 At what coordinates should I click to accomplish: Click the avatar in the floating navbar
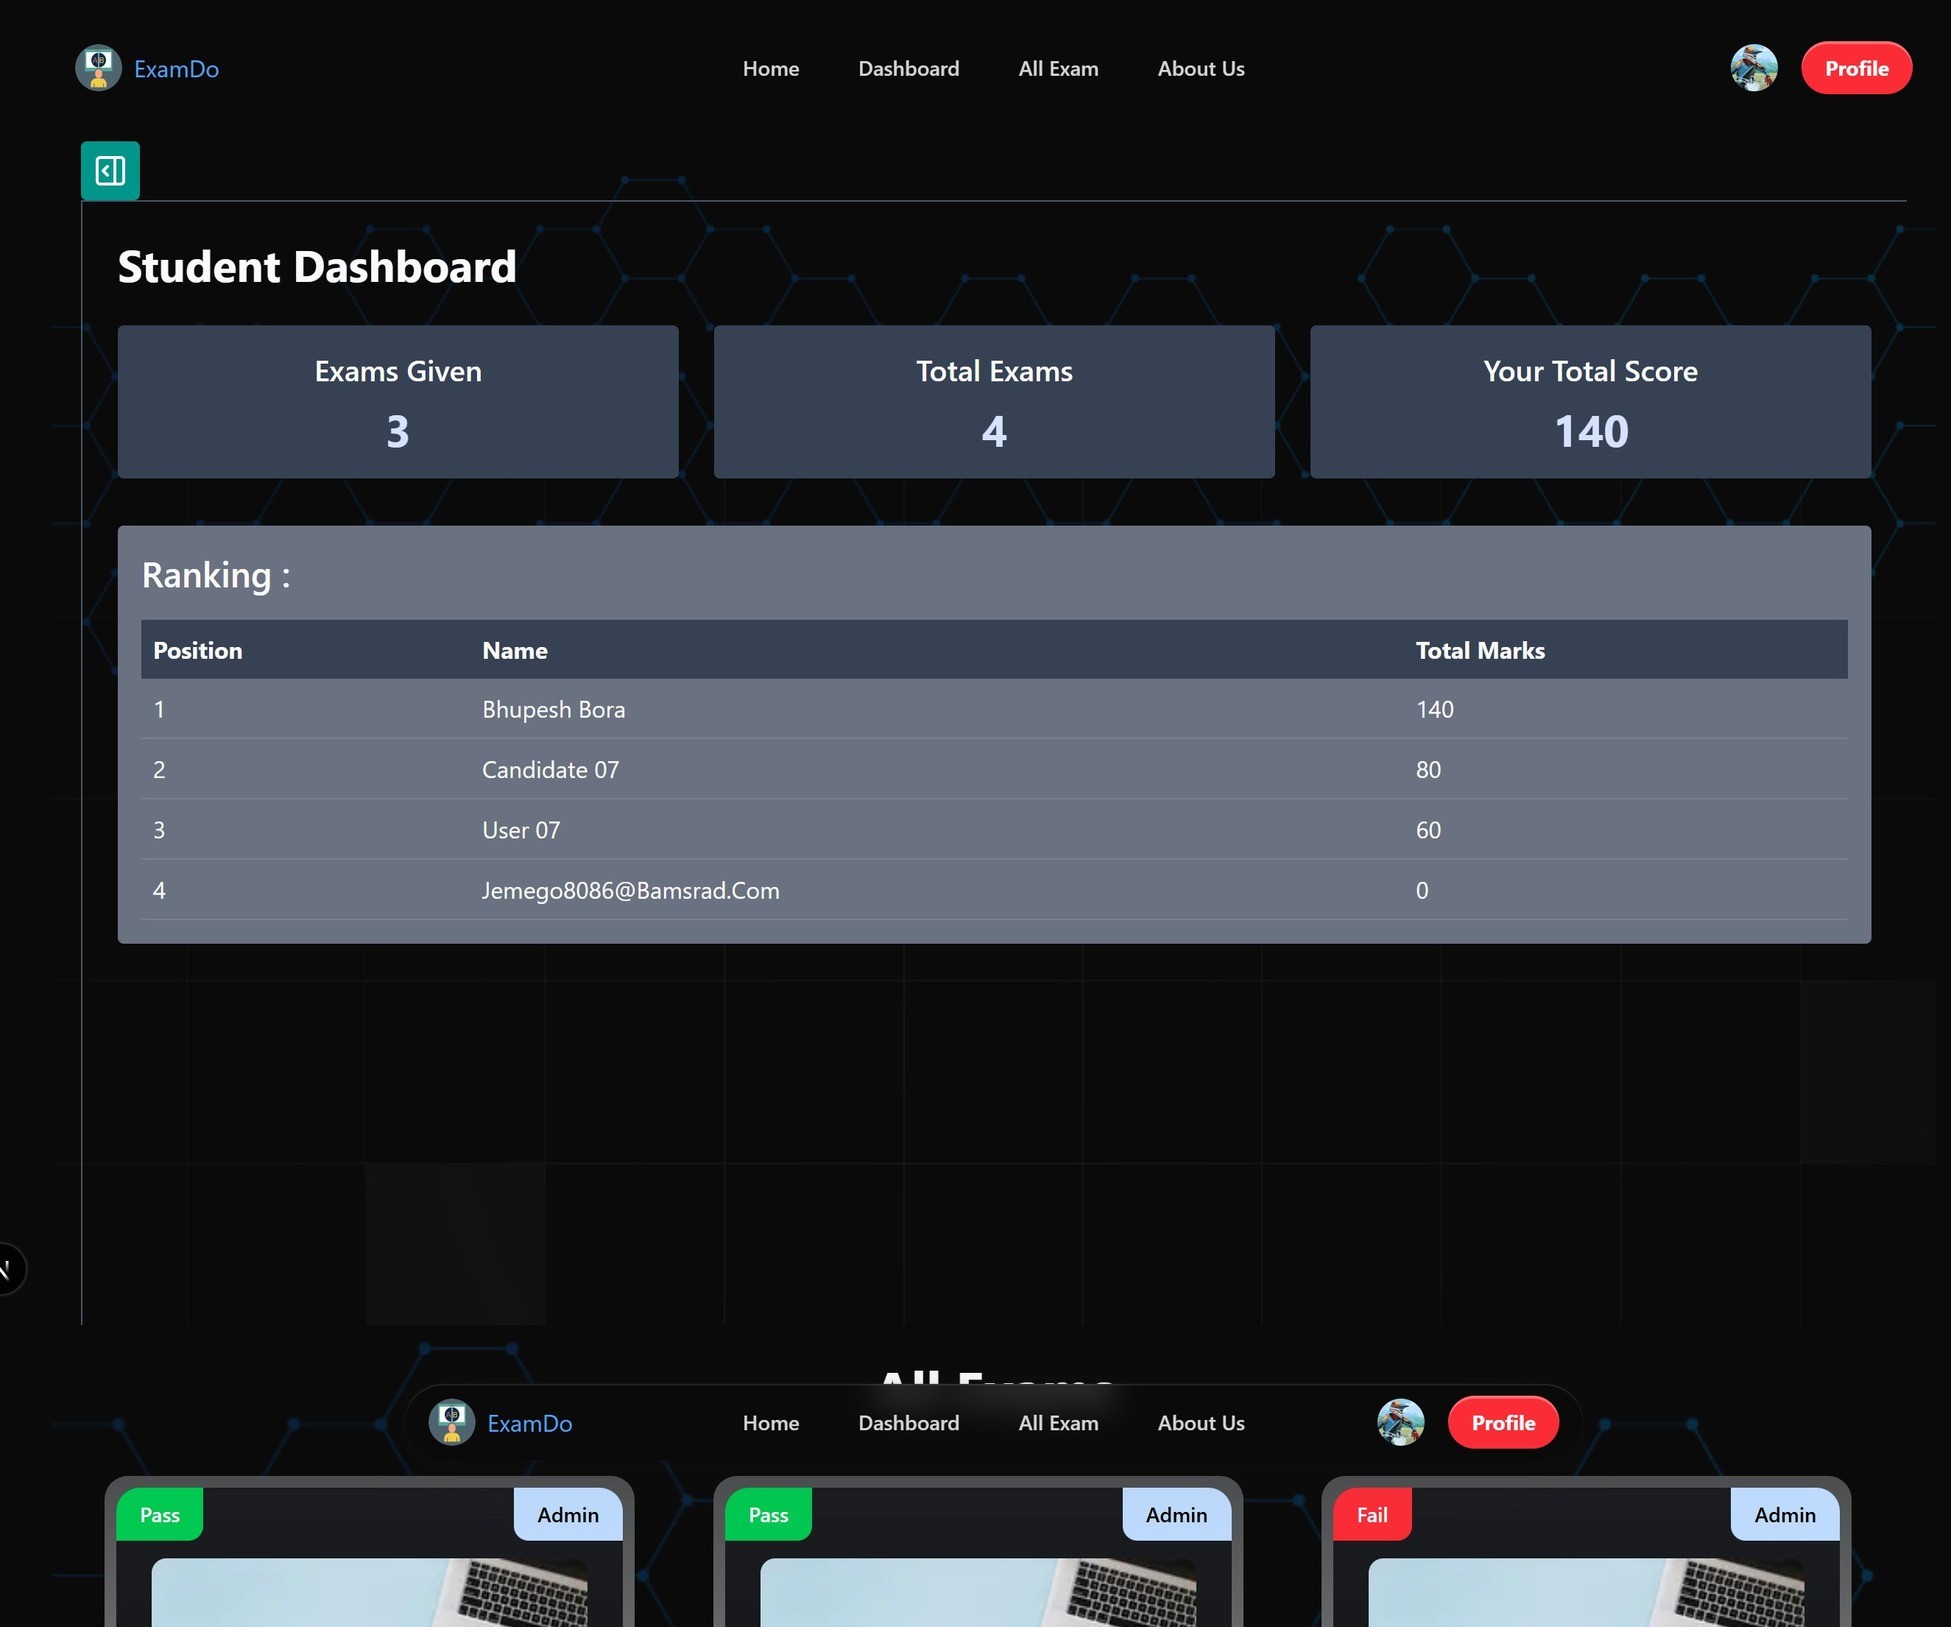tap(1400, 1422)
